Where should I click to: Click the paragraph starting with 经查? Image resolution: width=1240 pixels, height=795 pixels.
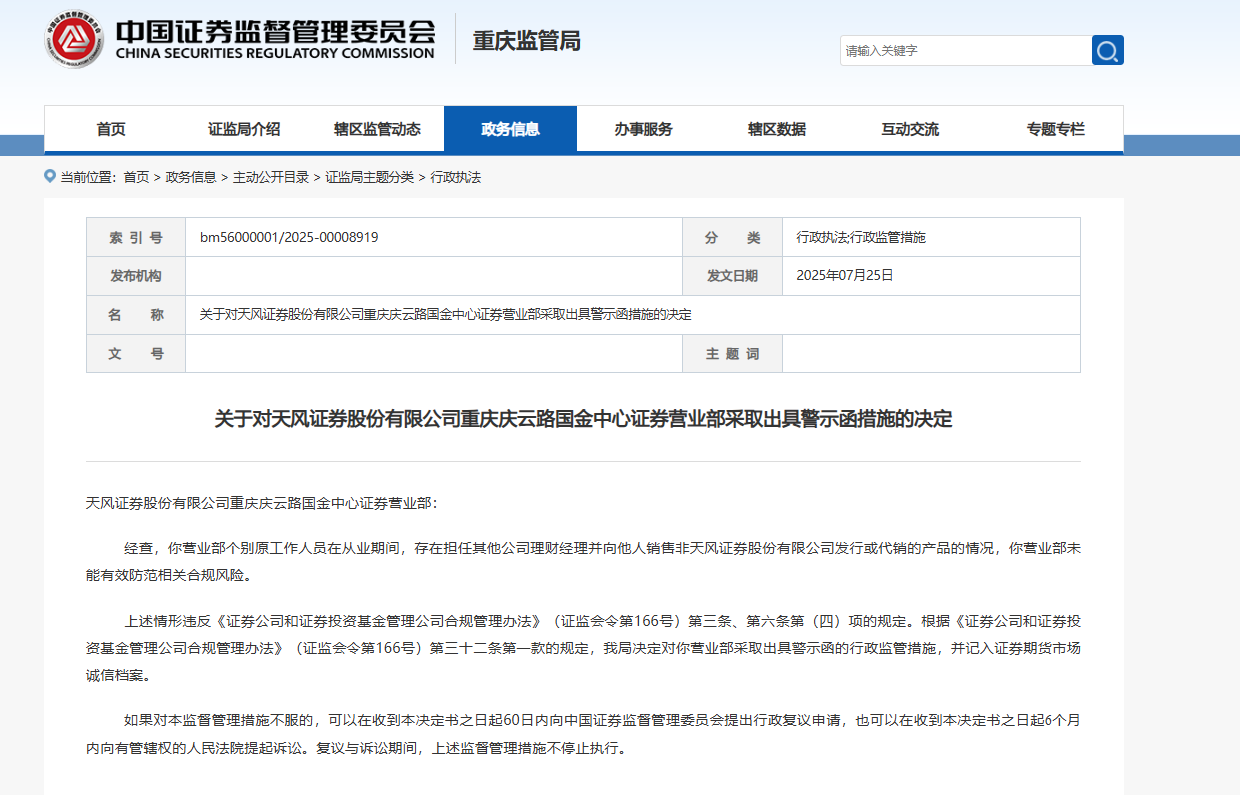tap(583, 562)
